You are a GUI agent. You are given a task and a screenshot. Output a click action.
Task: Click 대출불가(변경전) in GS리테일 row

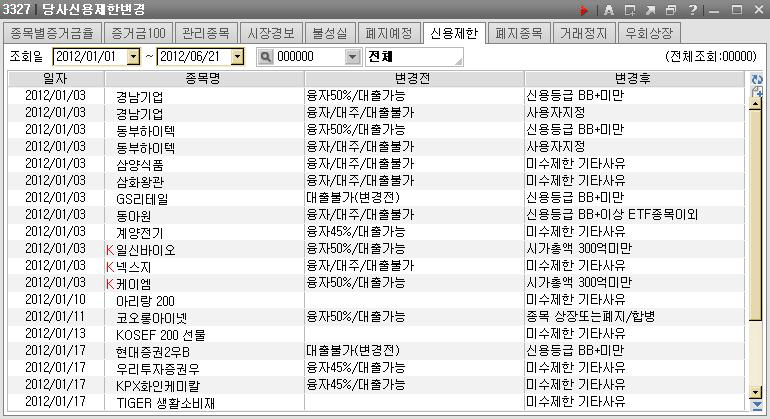click(353, 197)
